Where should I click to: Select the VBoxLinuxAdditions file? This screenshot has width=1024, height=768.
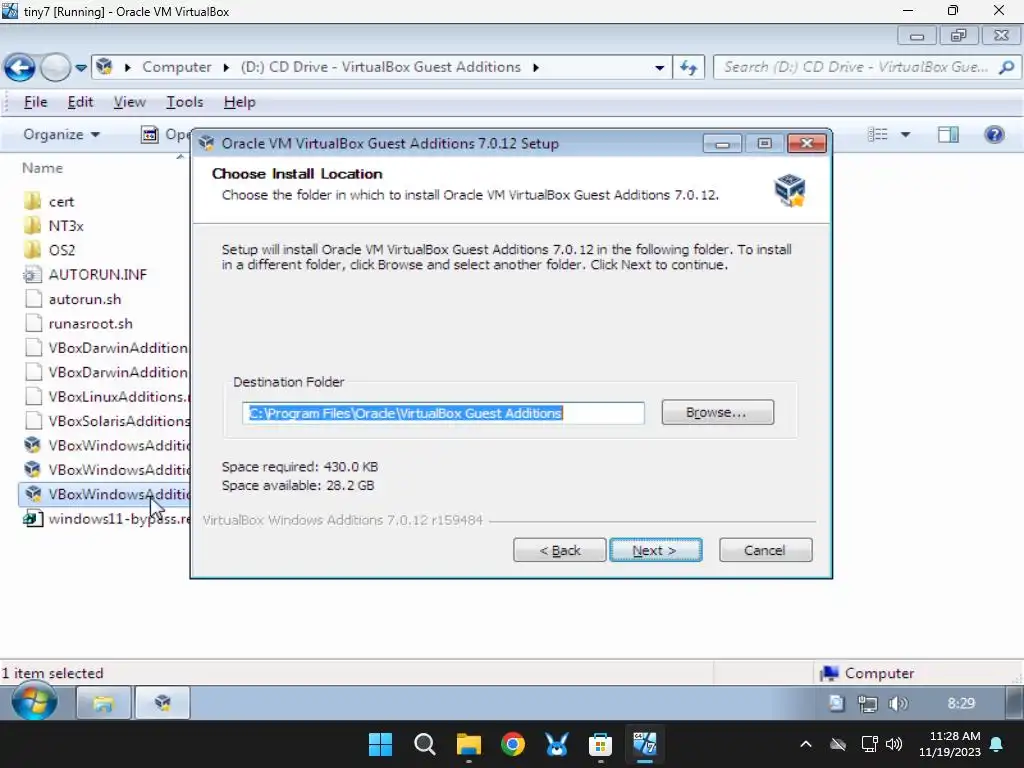pyautogui.click(x=106, y=396)
